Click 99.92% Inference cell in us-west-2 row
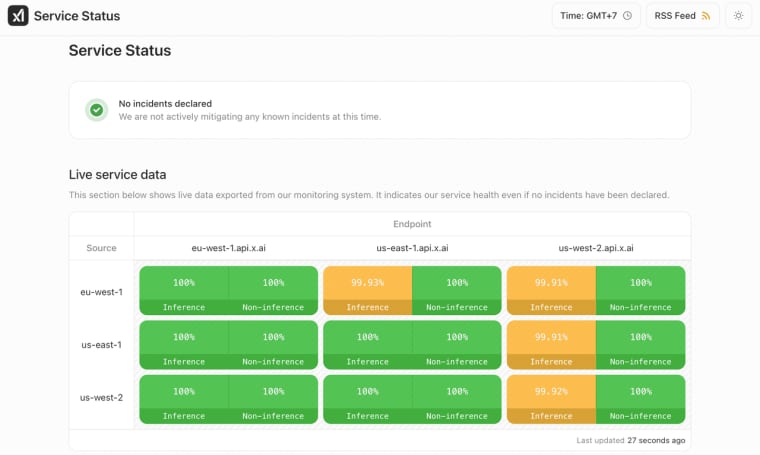Image resolution: width=760 pixels, height=455 pixels. tap(551, 399)
